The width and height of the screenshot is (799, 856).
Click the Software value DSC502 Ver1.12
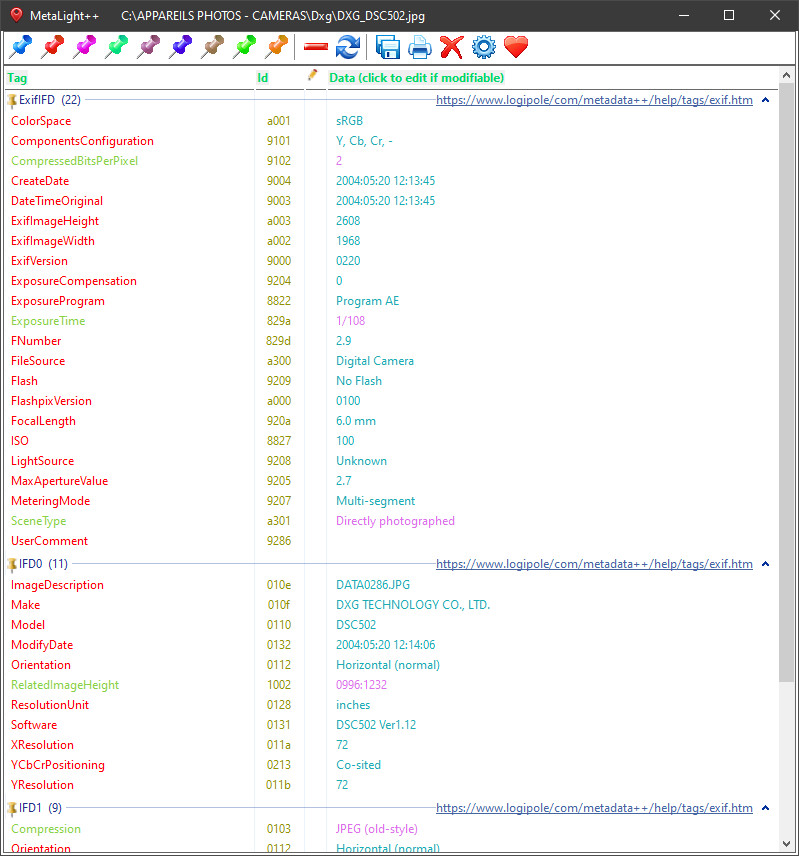click(x=376, y=725)
